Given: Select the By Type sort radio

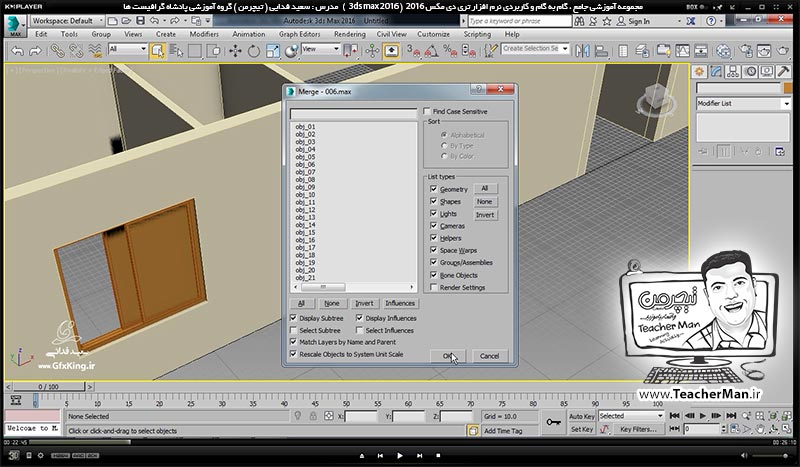Looking at the screenshot, I should click(444, 145).
